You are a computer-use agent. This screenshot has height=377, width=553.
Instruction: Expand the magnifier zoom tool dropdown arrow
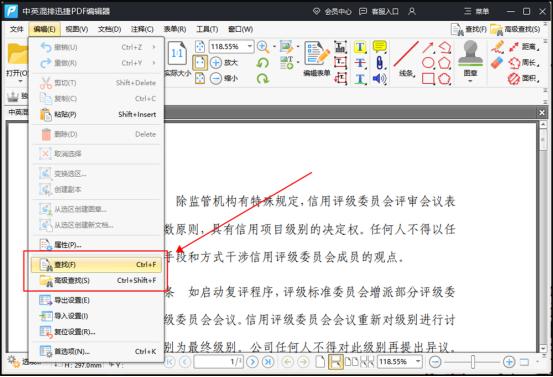pos(274,47)
